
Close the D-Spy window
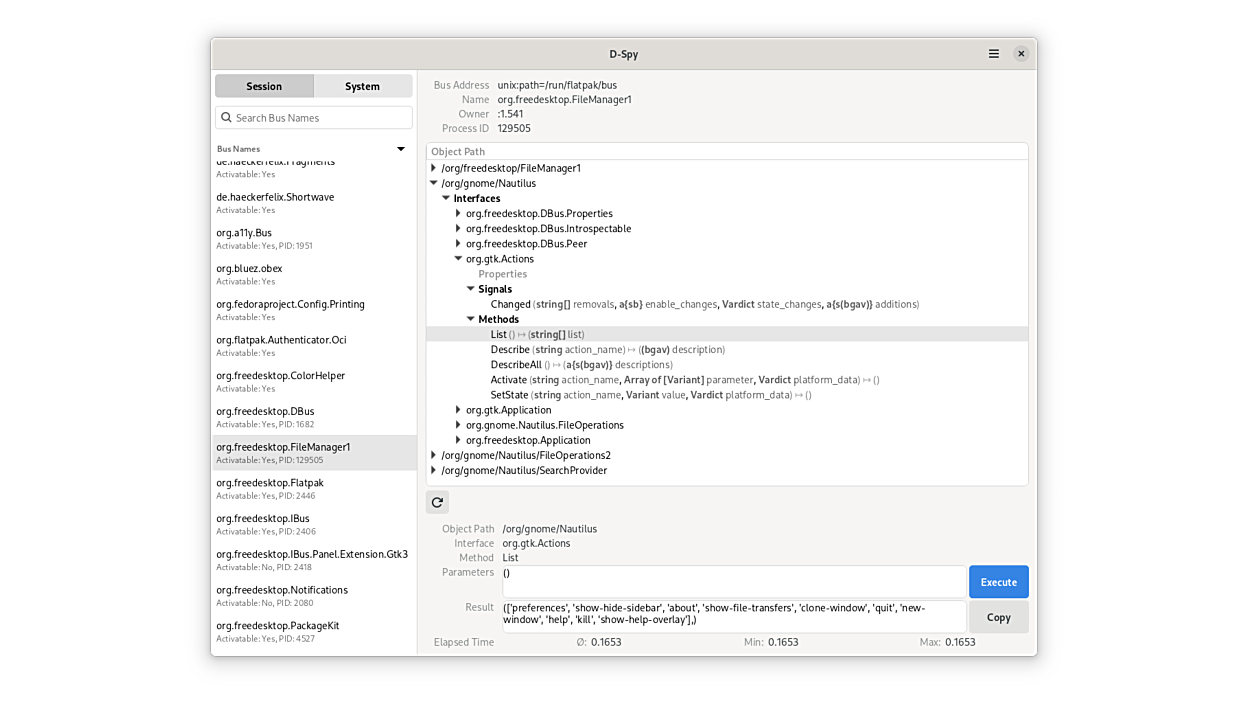click(1020, 54)
